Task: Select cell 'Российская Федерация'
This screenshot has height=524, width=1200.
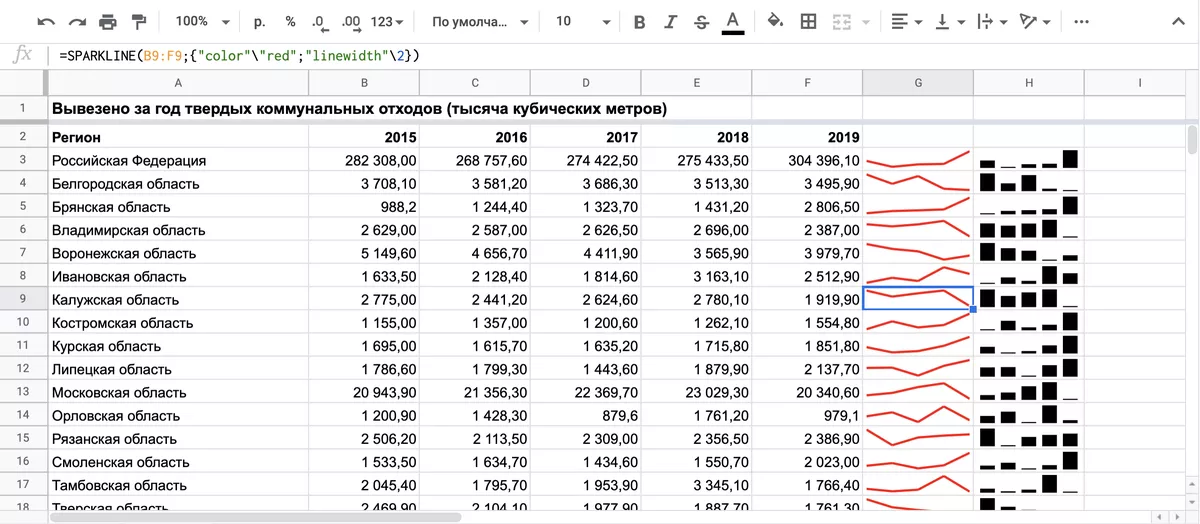Action: tap(178, 160)
